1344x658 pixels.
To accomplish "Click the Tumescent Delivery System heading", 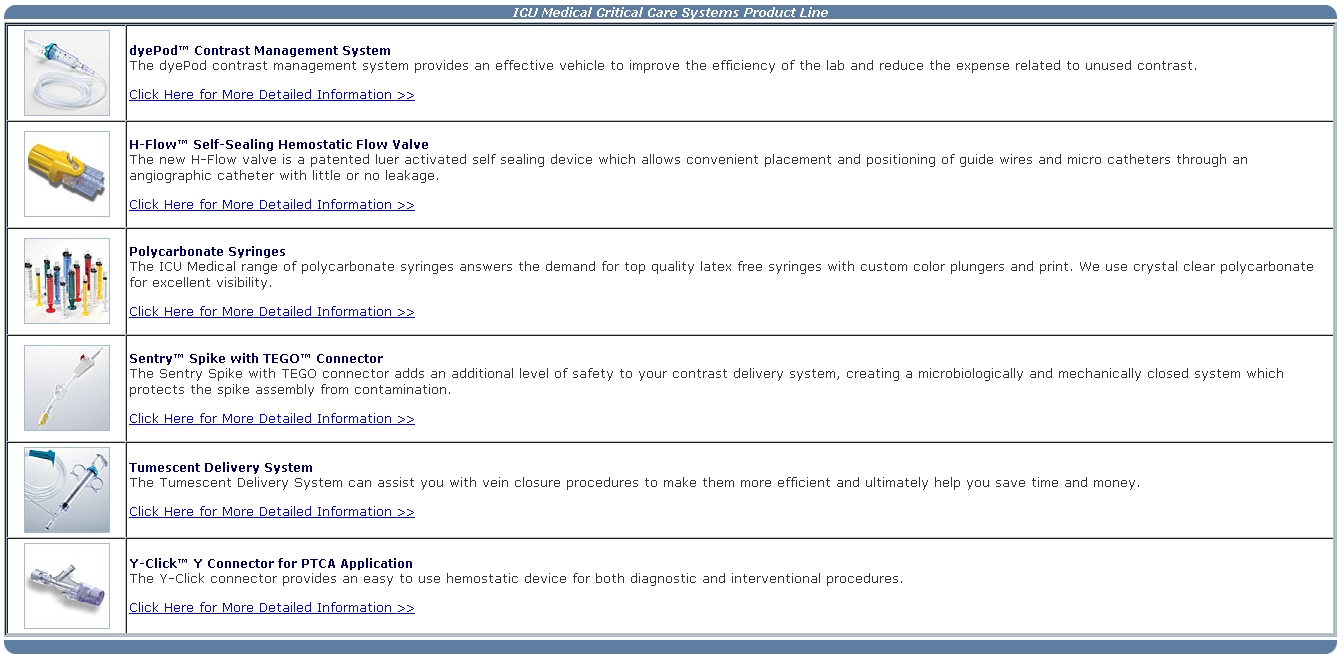I will [x=221, y=468].
